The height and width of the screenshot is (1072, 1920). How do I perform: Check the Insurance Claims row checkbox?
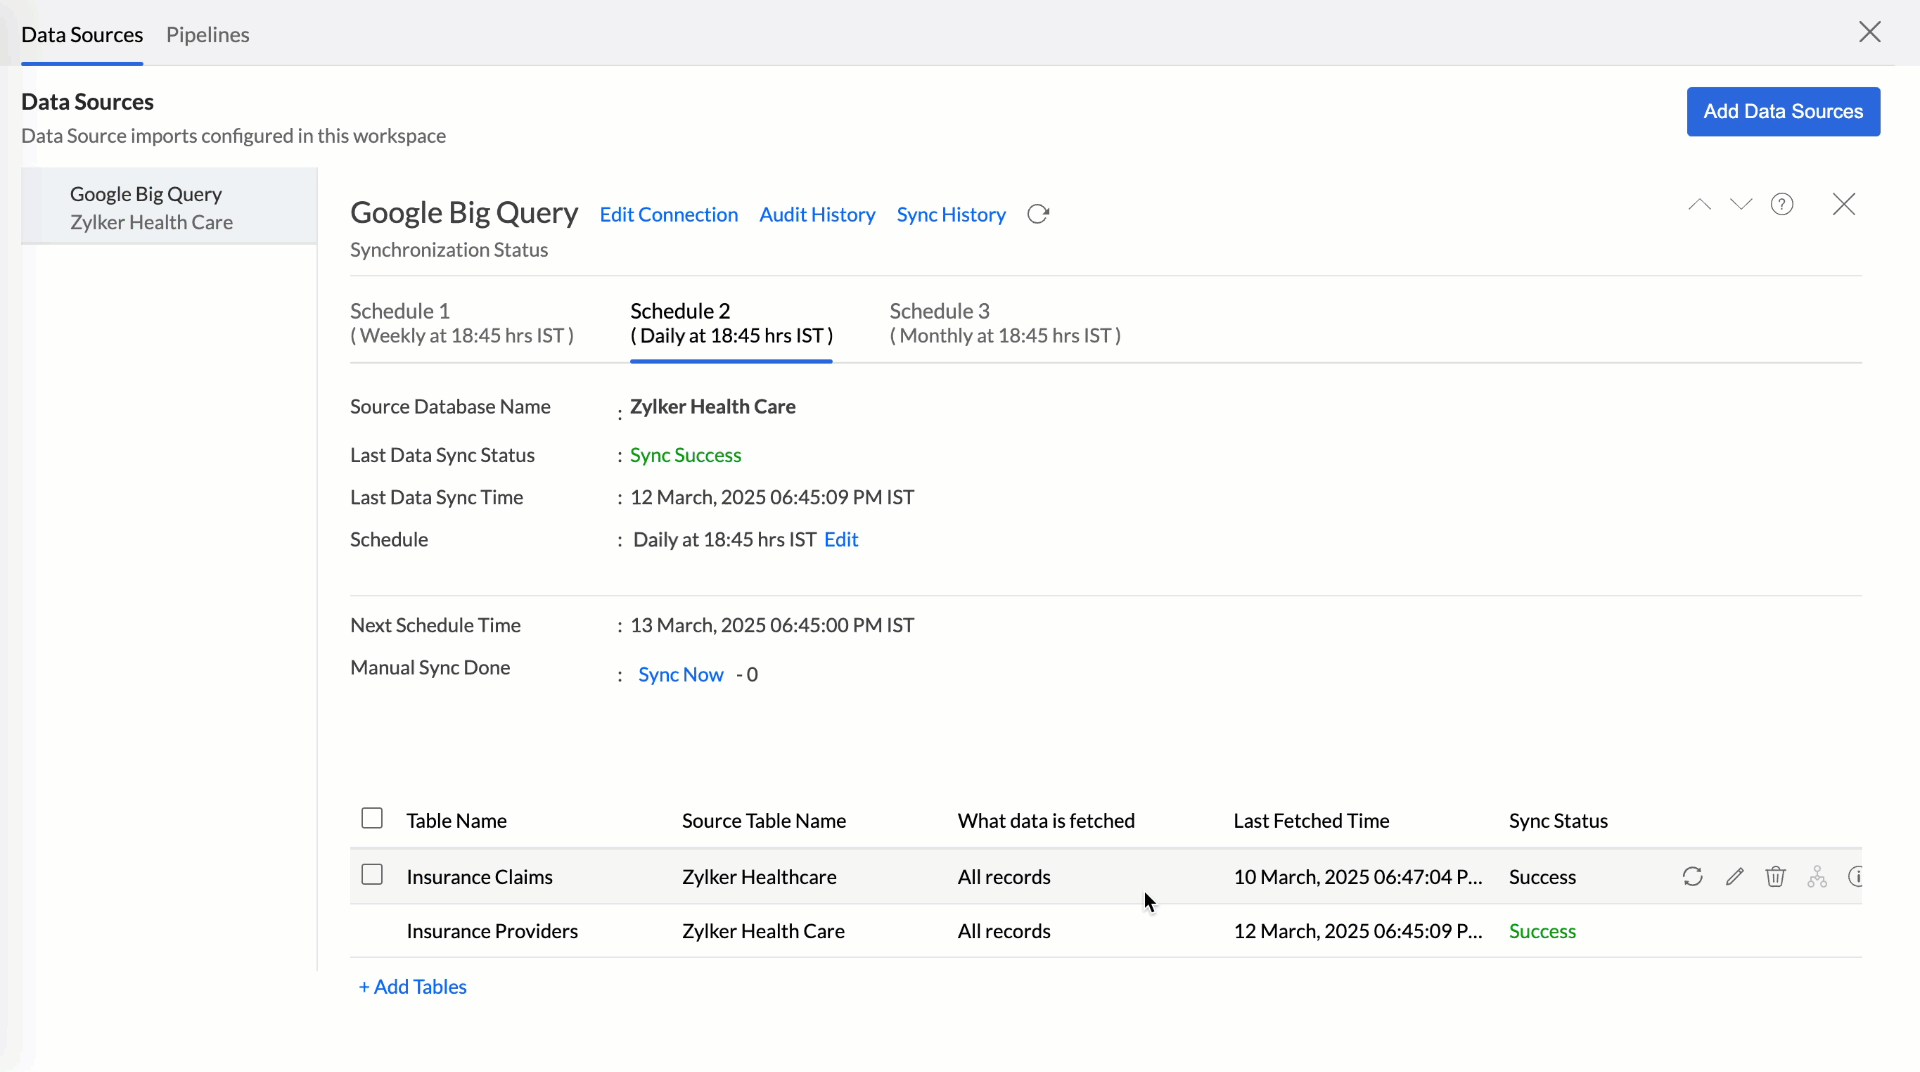[x=372, y=875]
